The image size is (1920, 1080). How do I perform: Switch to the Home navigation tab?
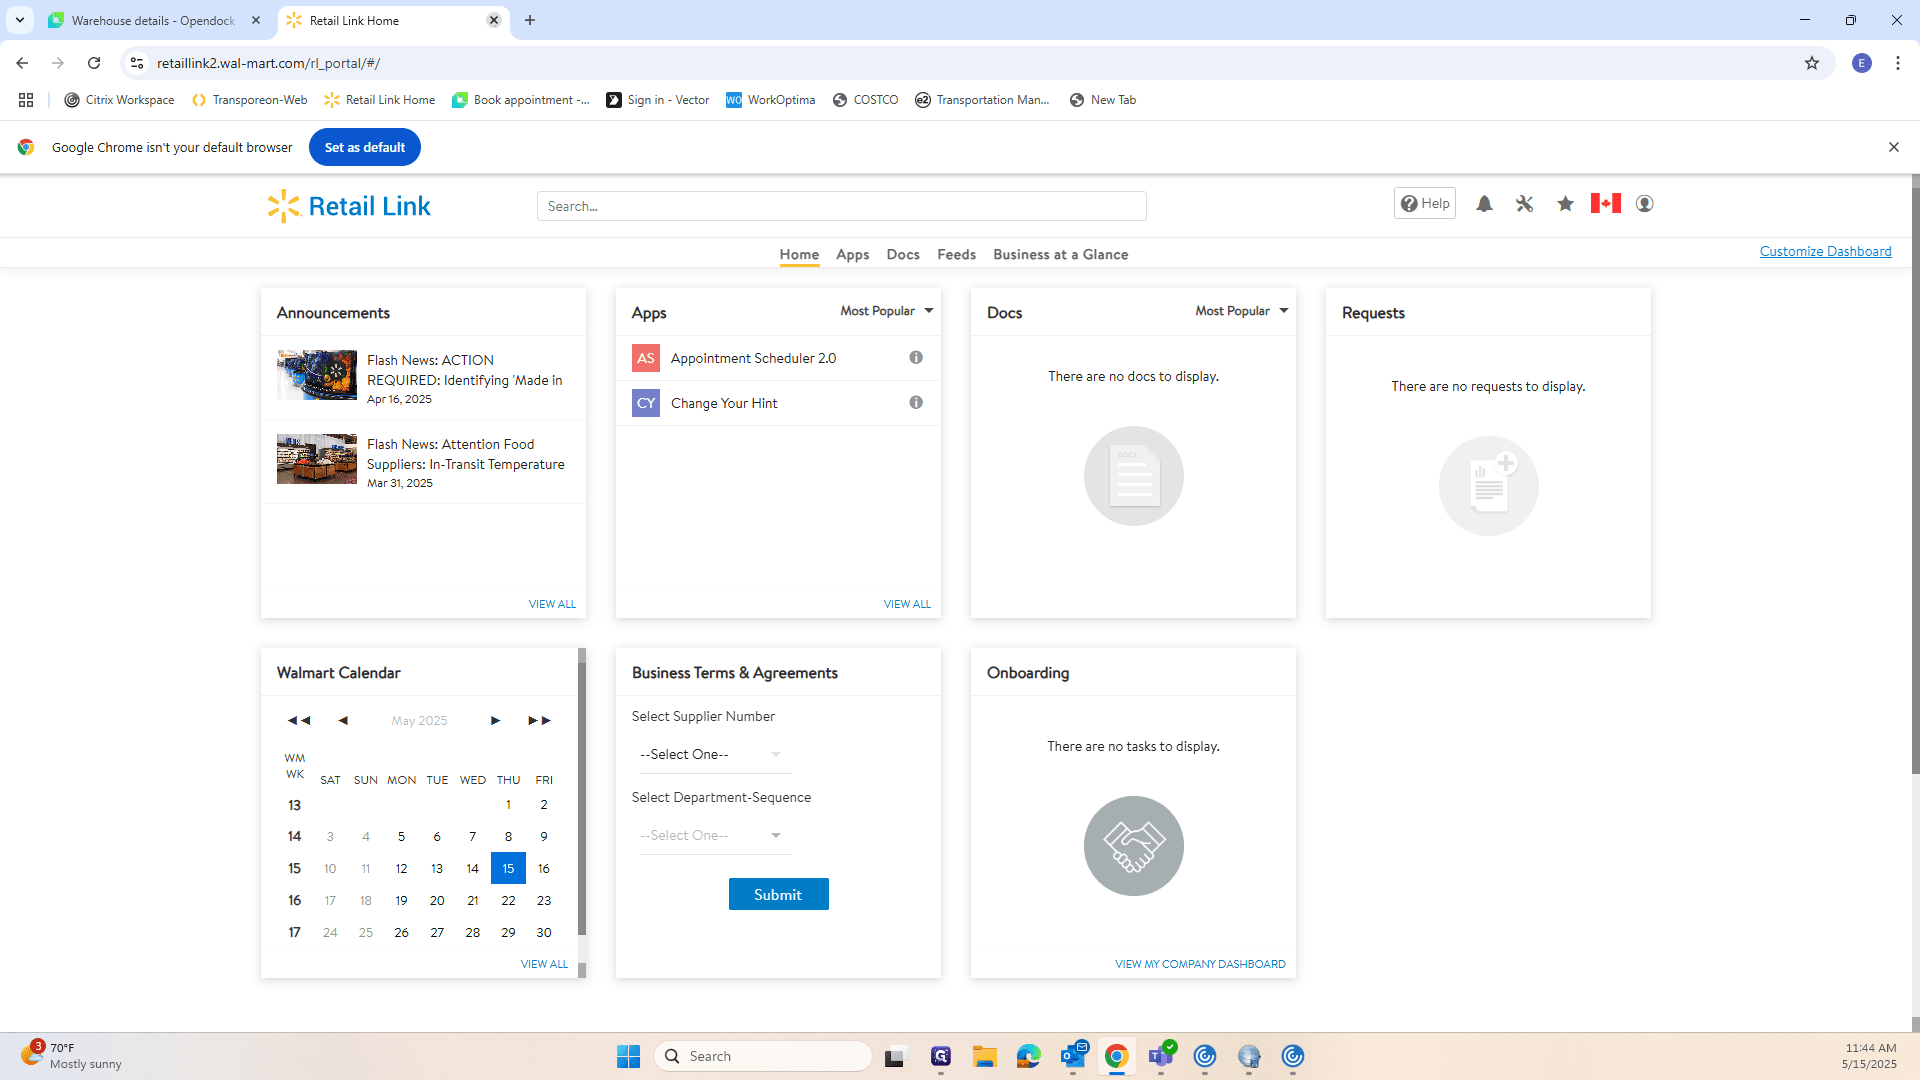tap(799, 255)
